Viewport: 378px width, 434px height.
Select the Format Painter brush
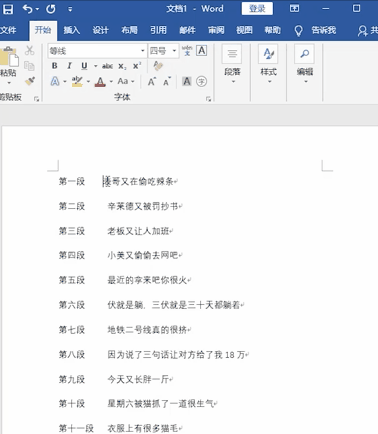30,81
